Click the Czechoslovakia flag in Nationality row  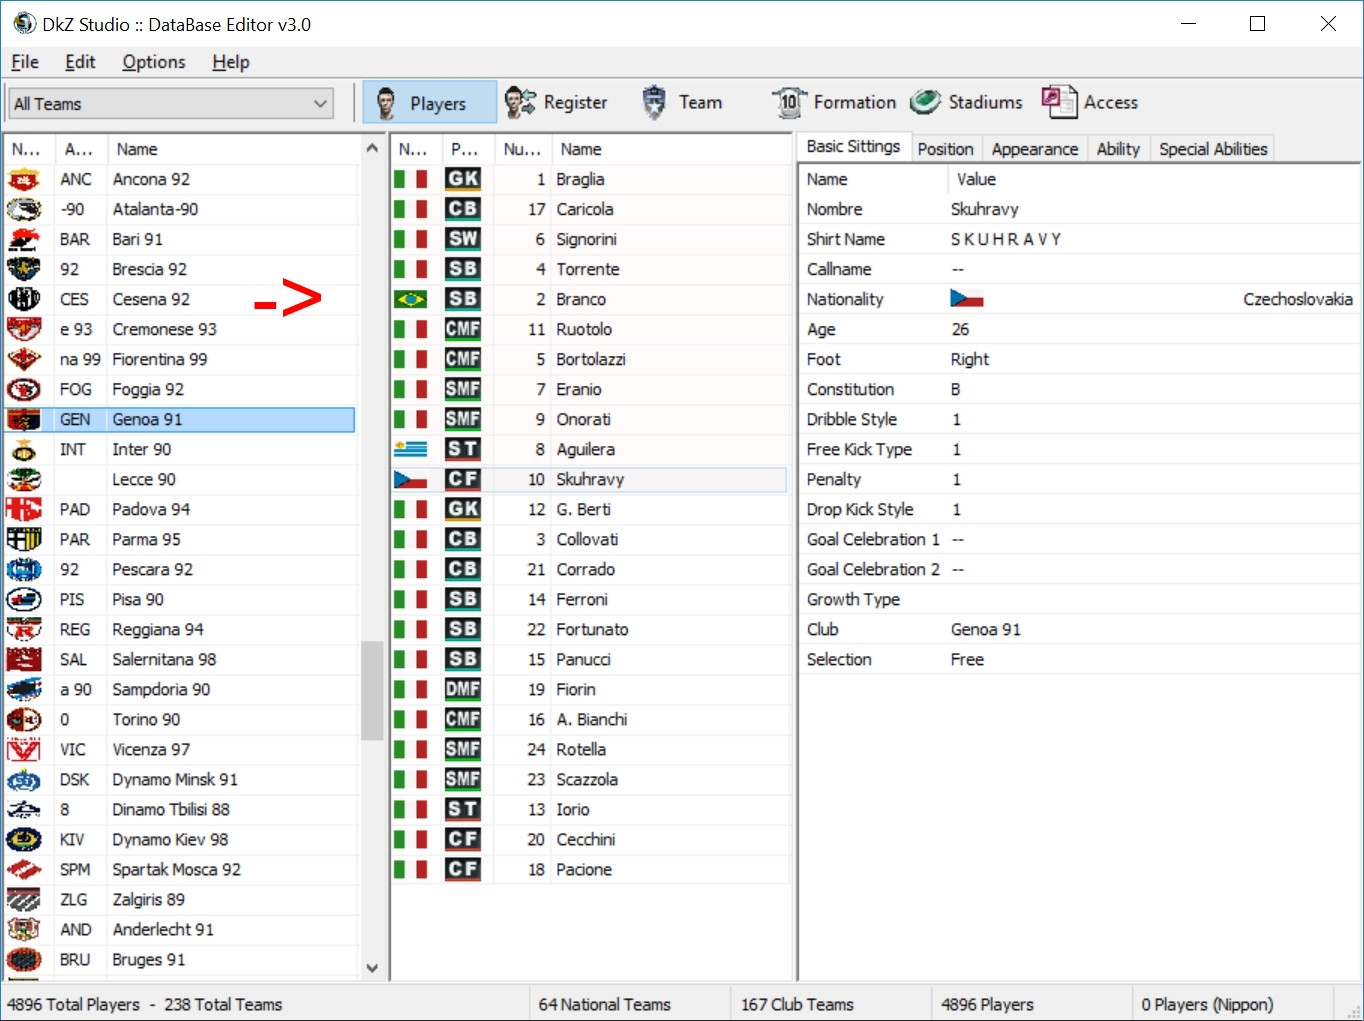[967, 299]
